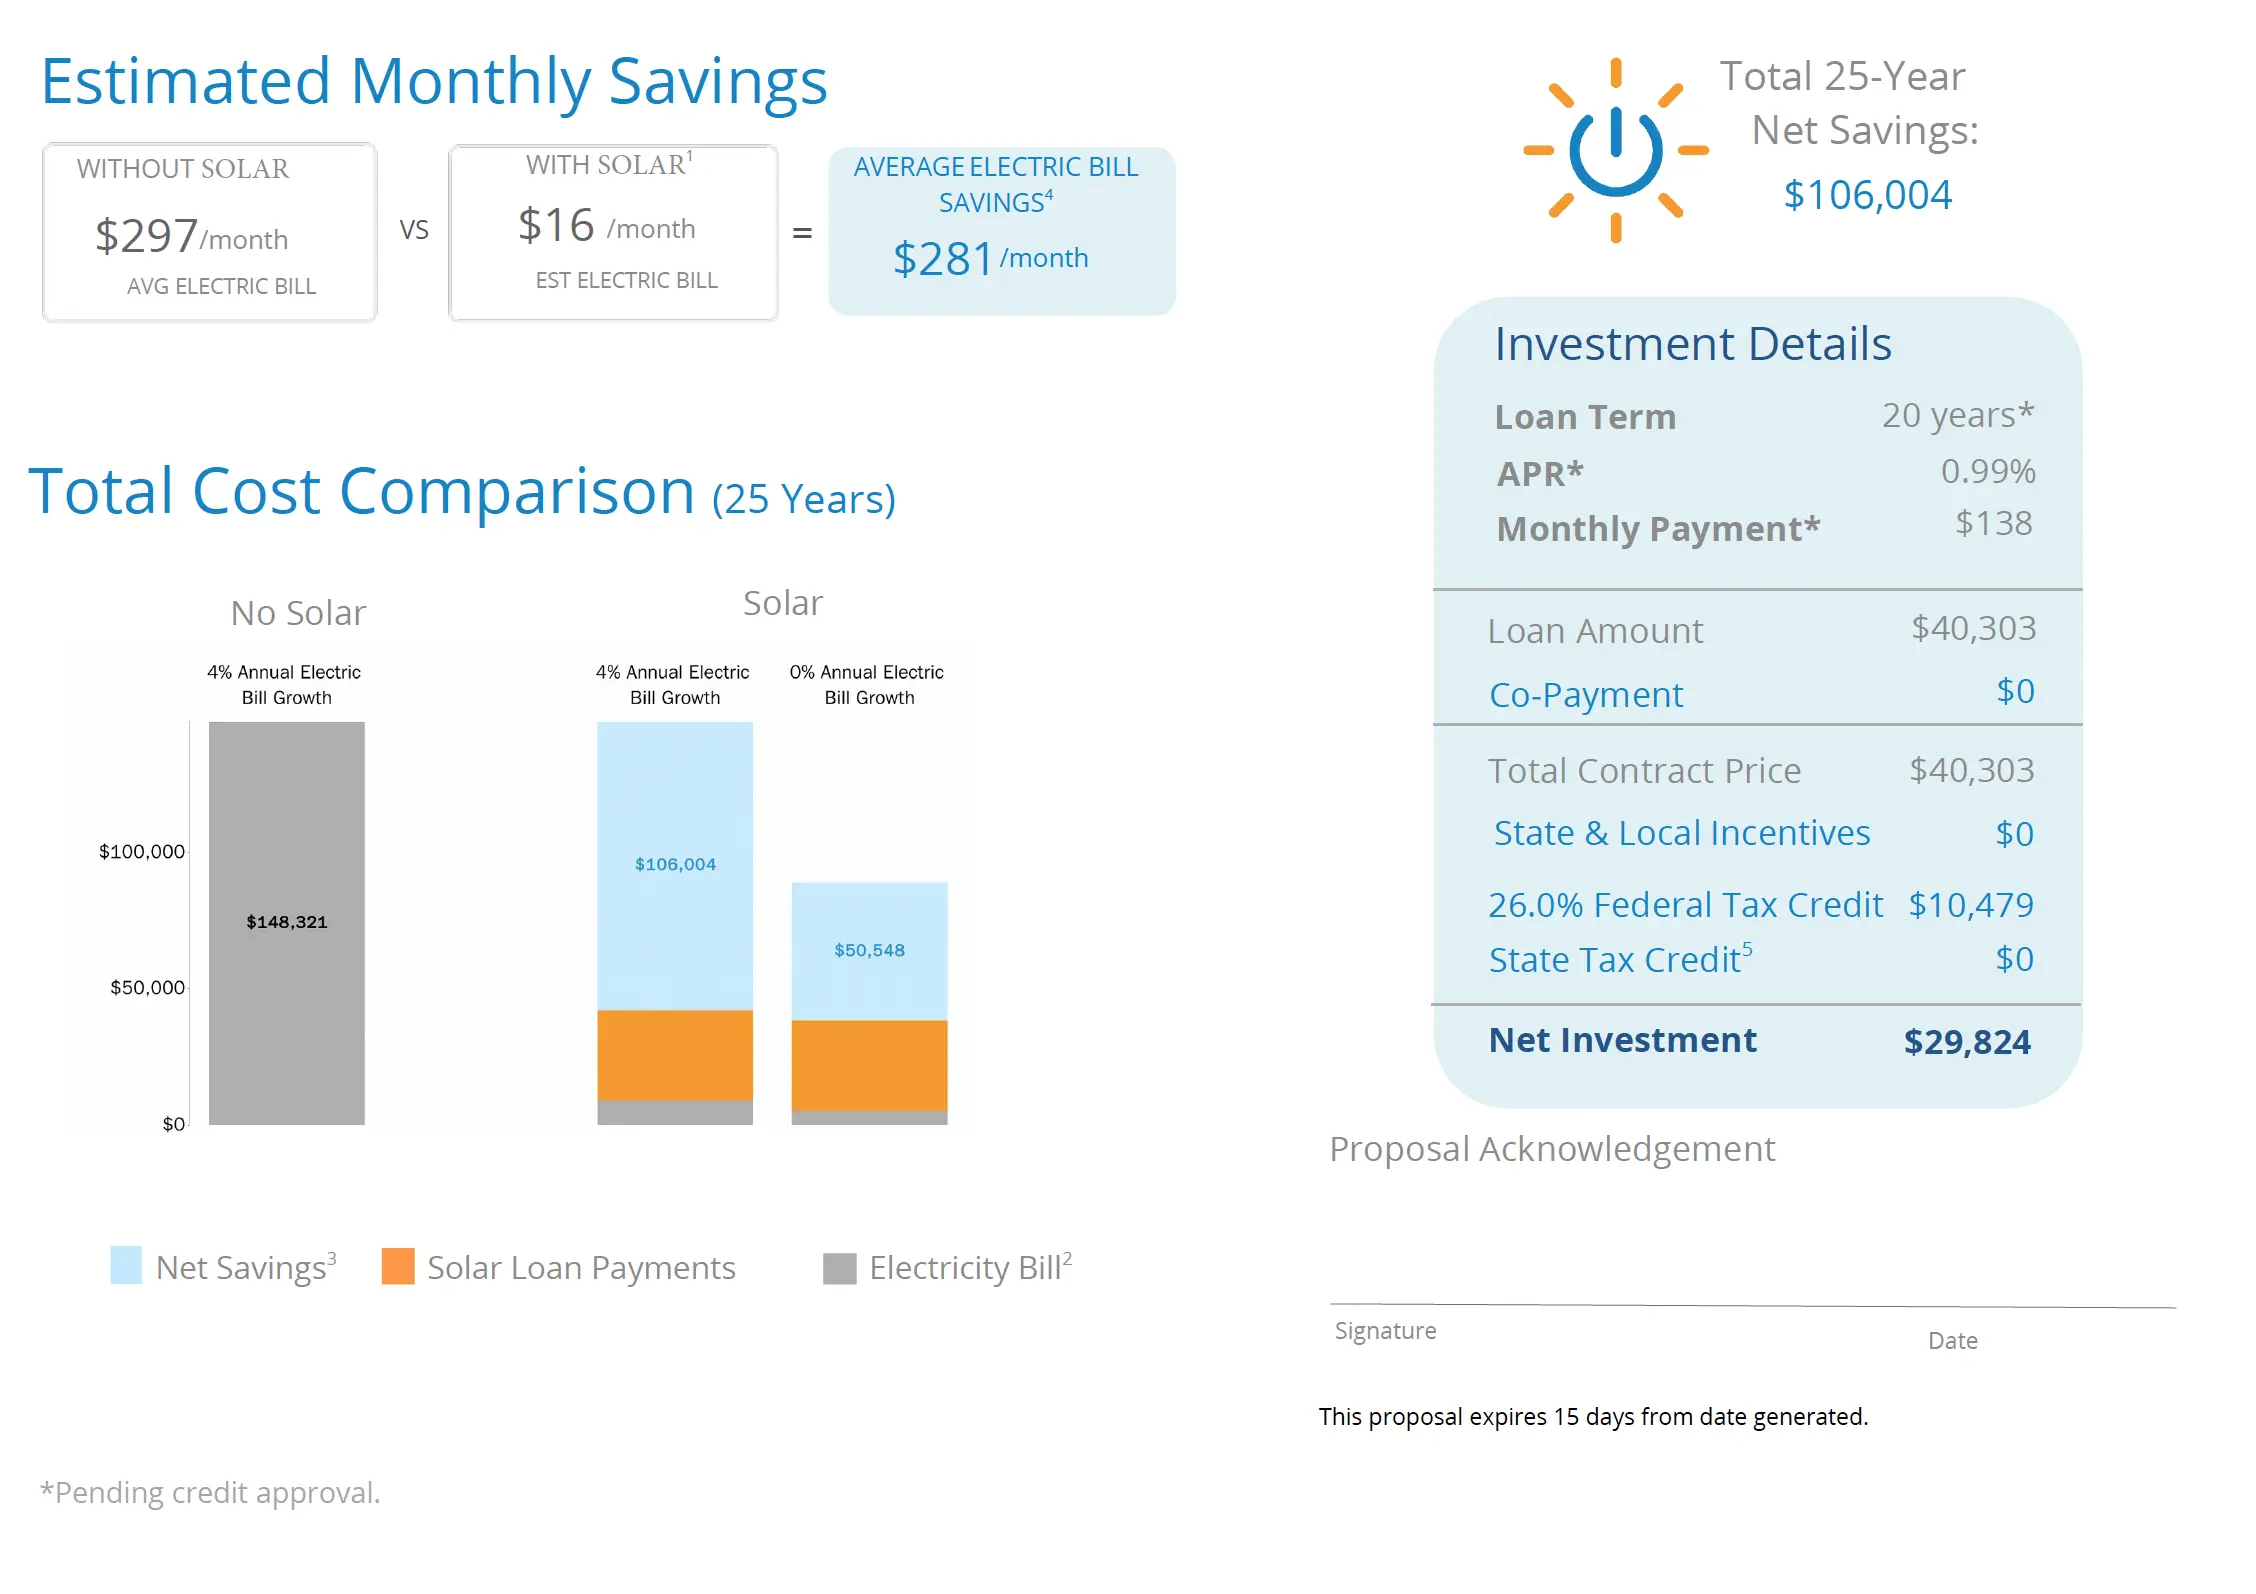The width and height of the screenshot is (2256, 1594).
Task: Click the Total 25-Year Net Savings $106,004 value
Action: pyautogui.click(x=1867, y=195)
